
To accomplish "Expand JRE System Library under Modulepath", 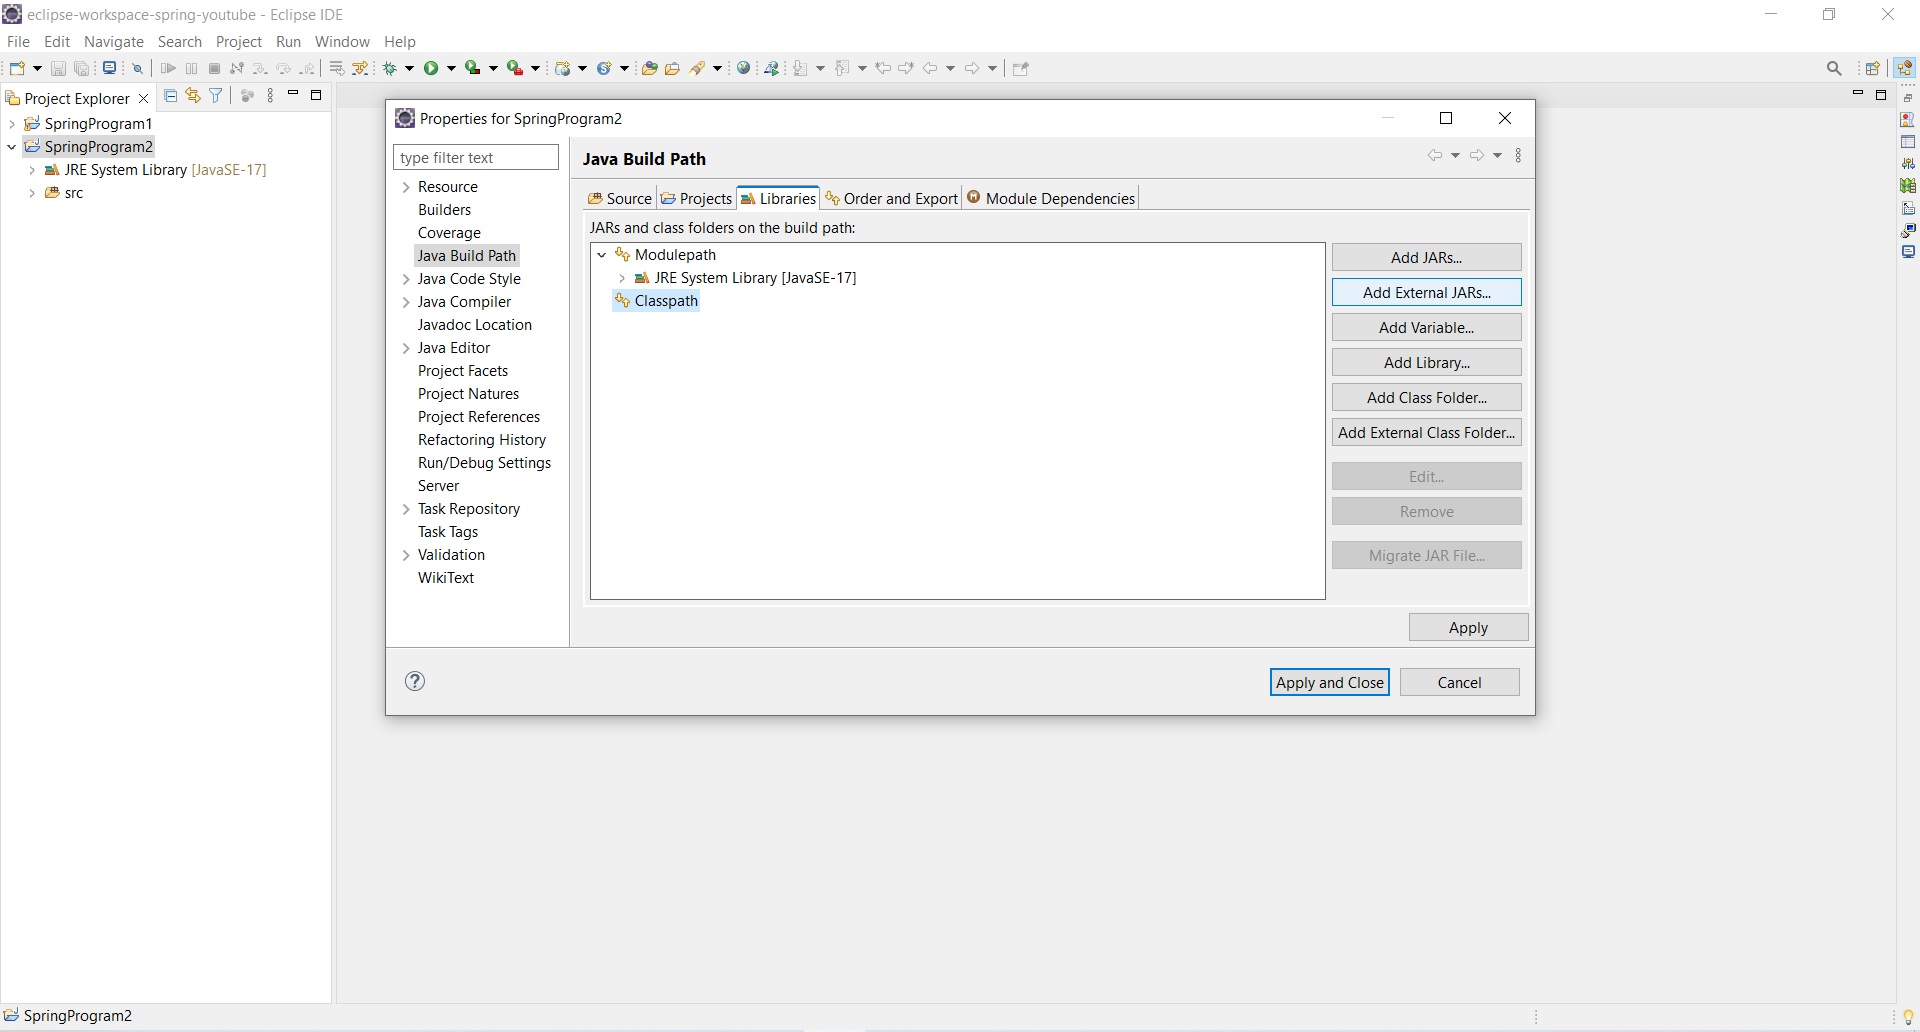I will [622, 278].
